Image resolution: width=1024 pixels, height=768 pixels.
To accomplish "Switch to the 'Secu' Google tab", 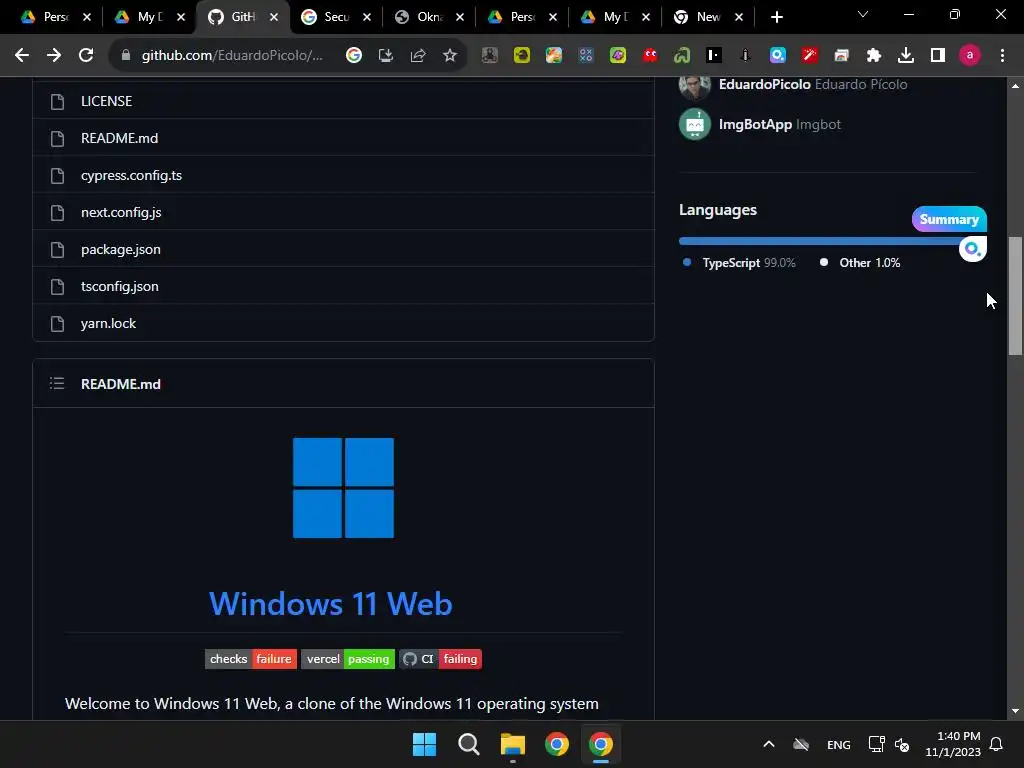I will 335,17.
